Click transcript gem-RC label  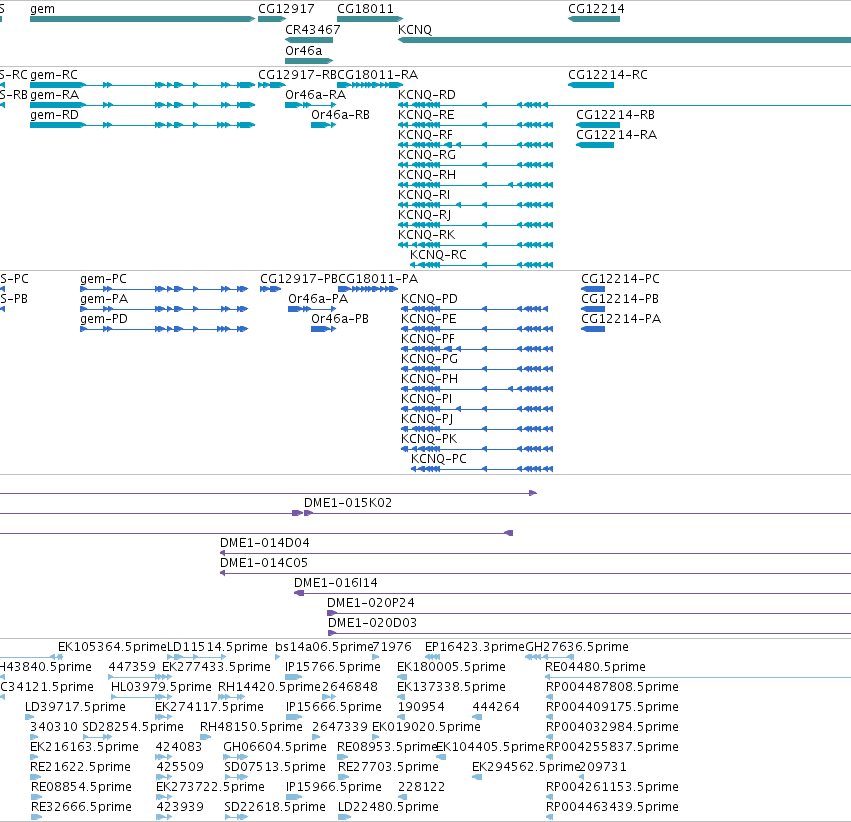click(54, 75)
